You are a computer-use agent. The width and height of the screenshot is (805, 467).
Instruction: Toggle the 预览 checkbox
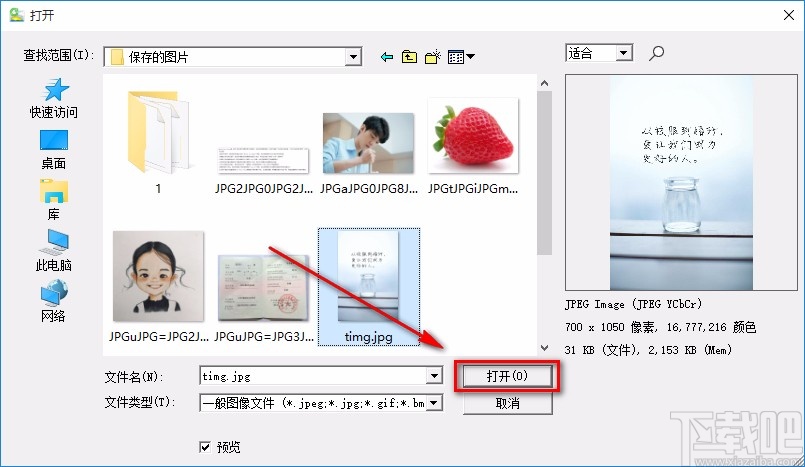click(205, 447)
